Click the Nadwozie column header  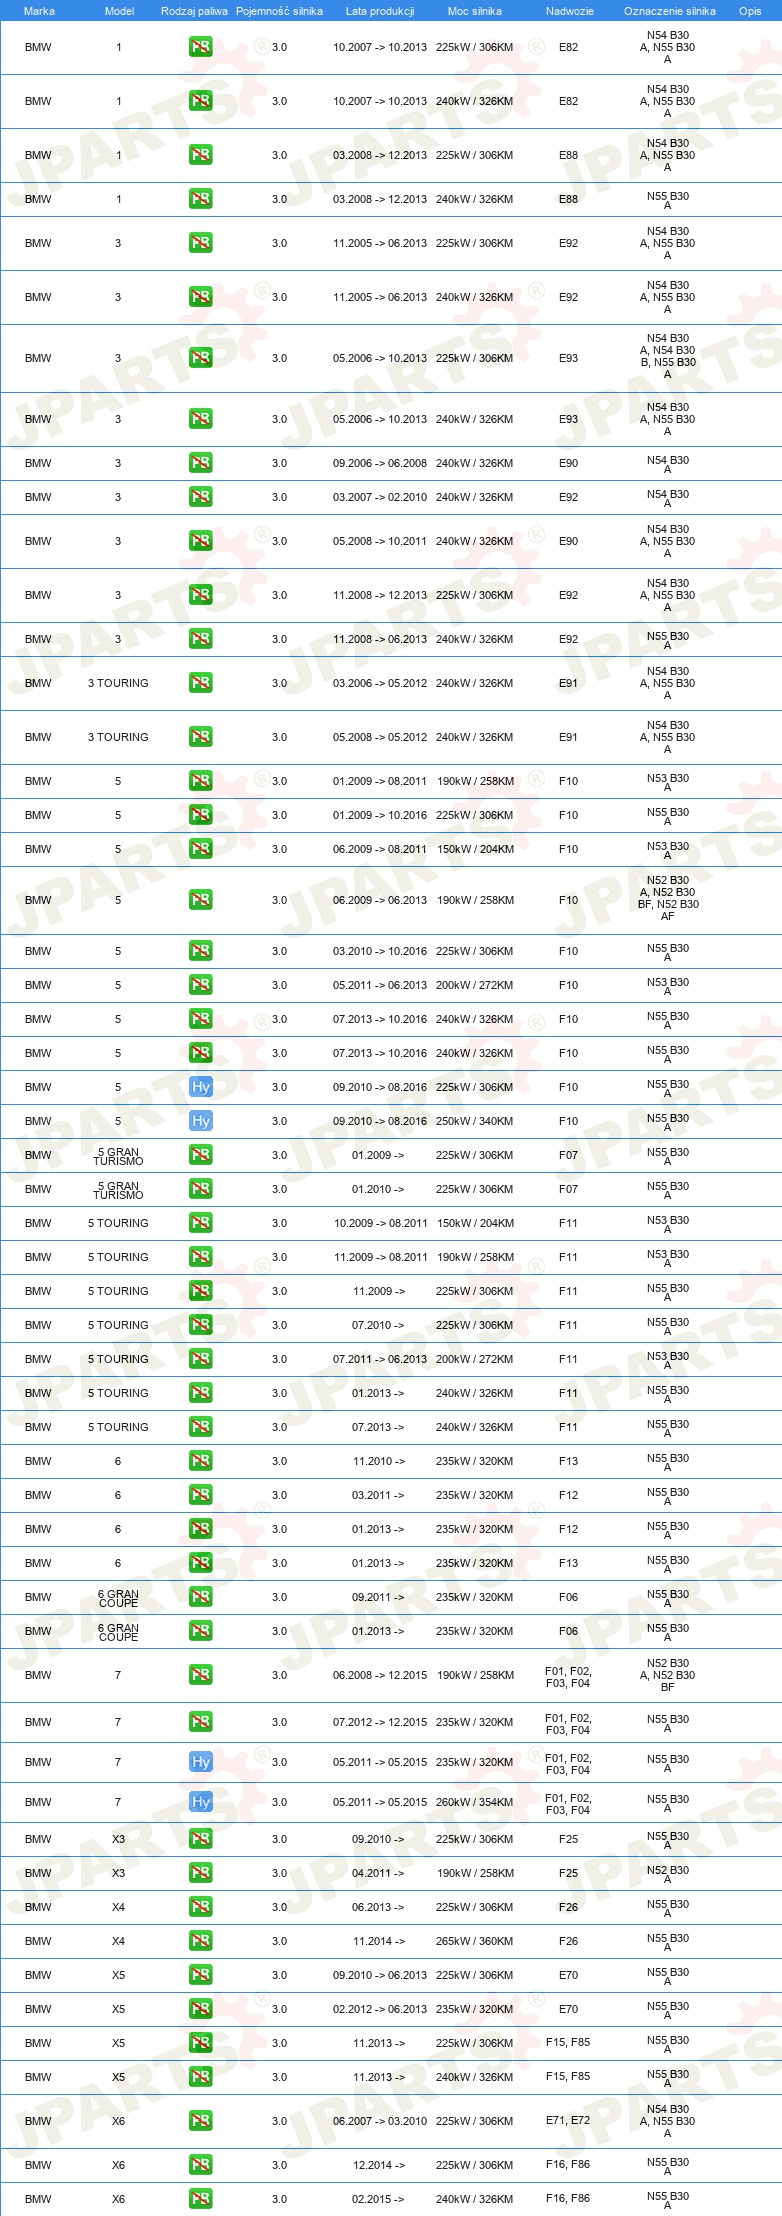[570, 11]
